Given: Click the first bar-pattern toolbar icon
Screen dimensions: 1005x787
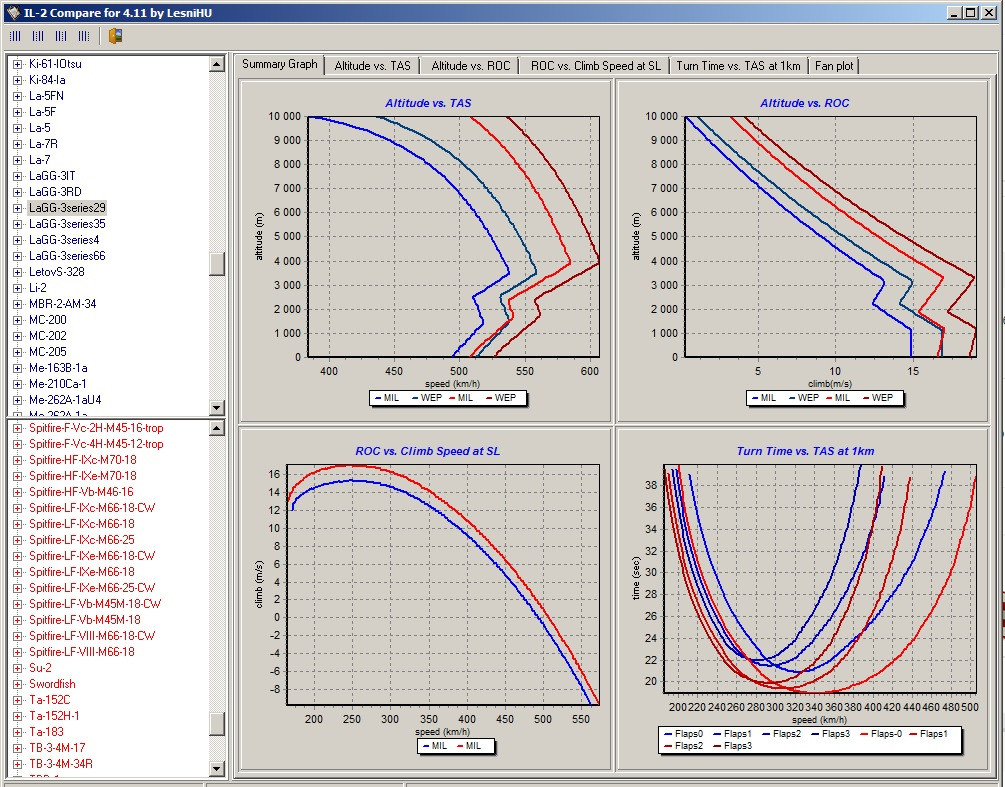Looking at the screenshot, I should [x=15, y=36].
